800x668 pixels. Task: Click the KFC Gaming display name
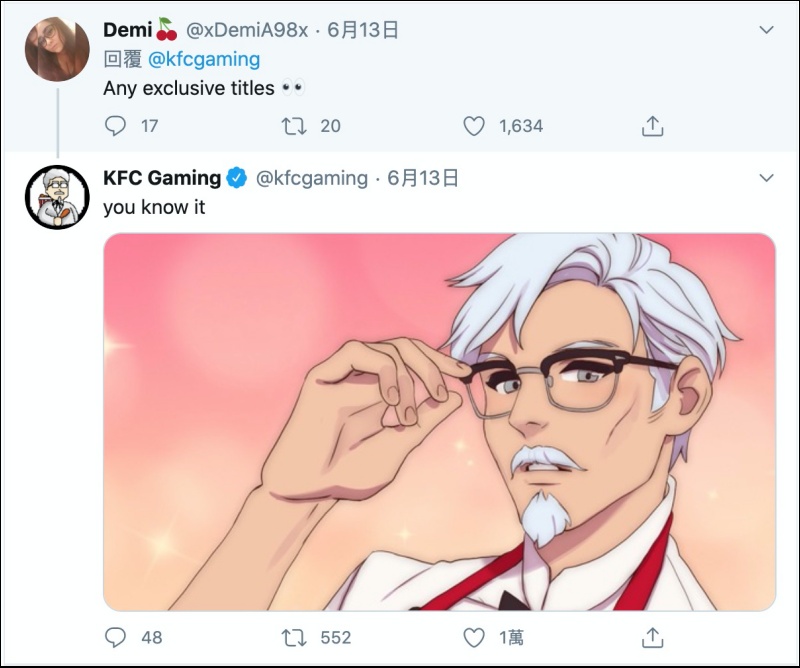point(162,178)
